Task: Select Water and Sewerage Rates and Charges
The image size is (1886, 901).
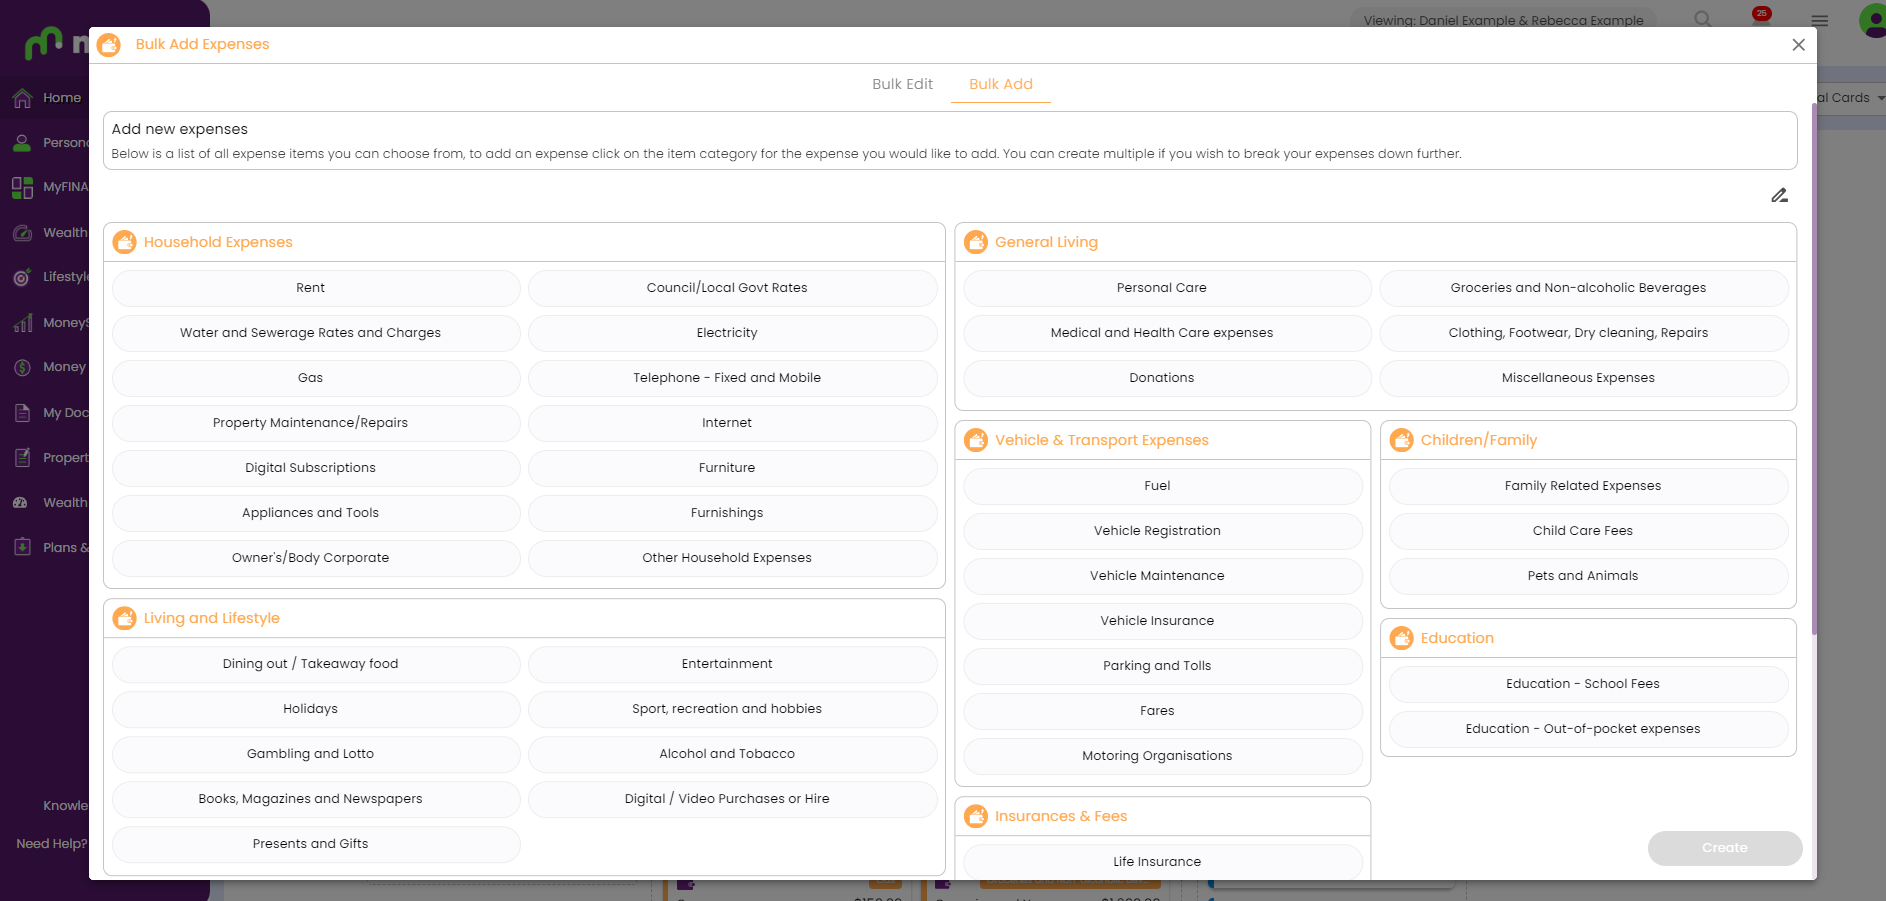Action: tap(316, 333)
